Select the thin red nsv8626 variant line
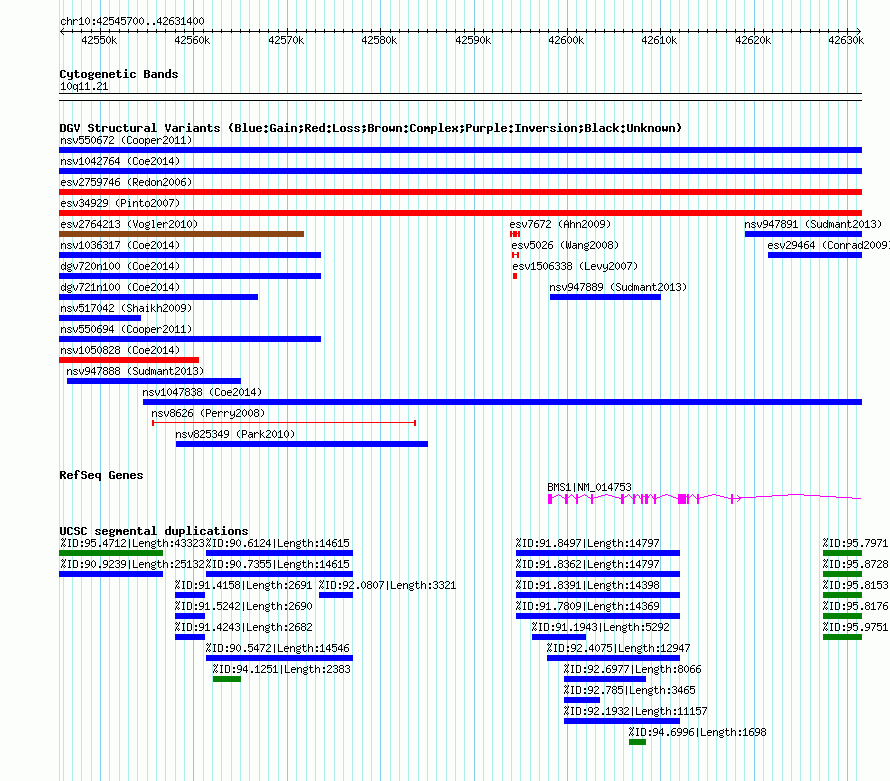 [x=284, y=423]
